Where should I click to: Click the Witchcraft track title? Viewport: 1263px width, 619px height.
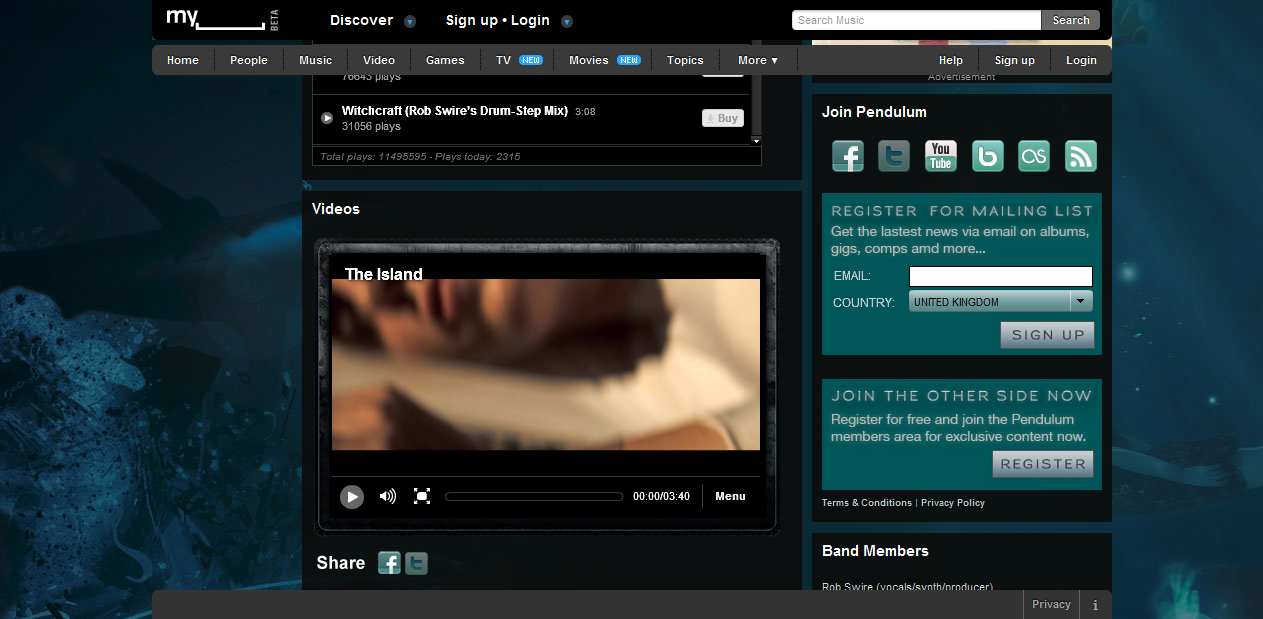[455, 111]
